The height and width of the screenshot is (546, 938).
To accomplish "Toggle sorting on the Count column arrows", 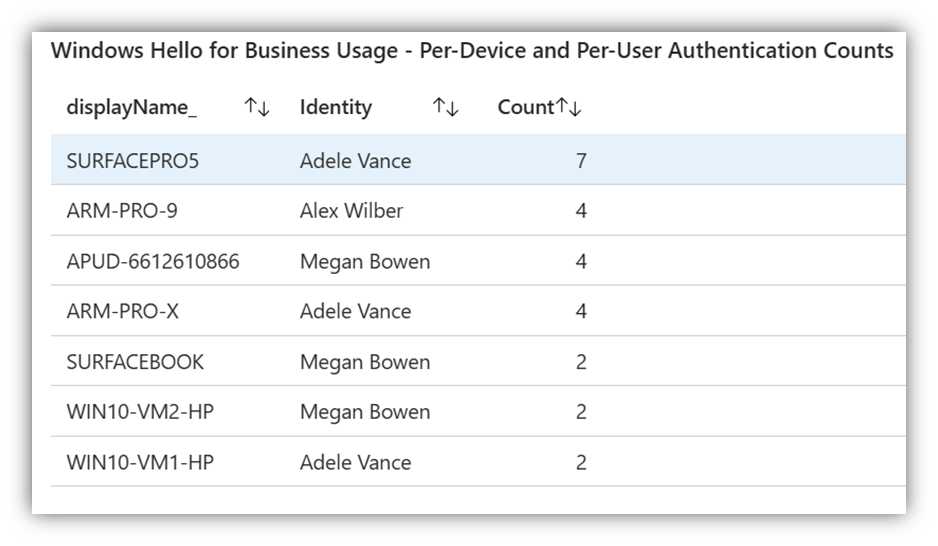I will 569,108.
